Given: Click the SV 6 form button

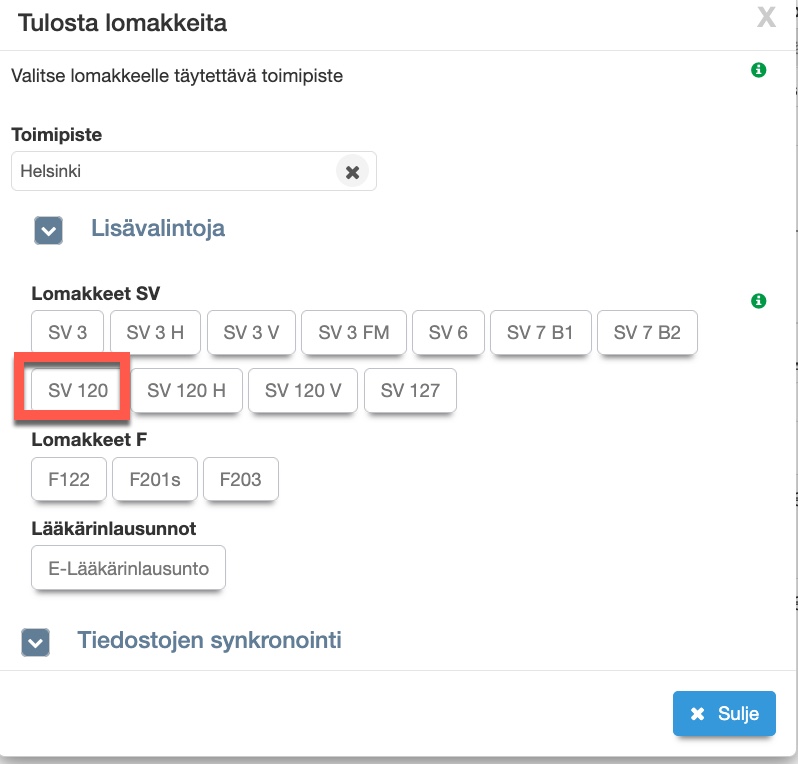Looking at the screenshot, I should pyautogui.click(x=448, y=333).
